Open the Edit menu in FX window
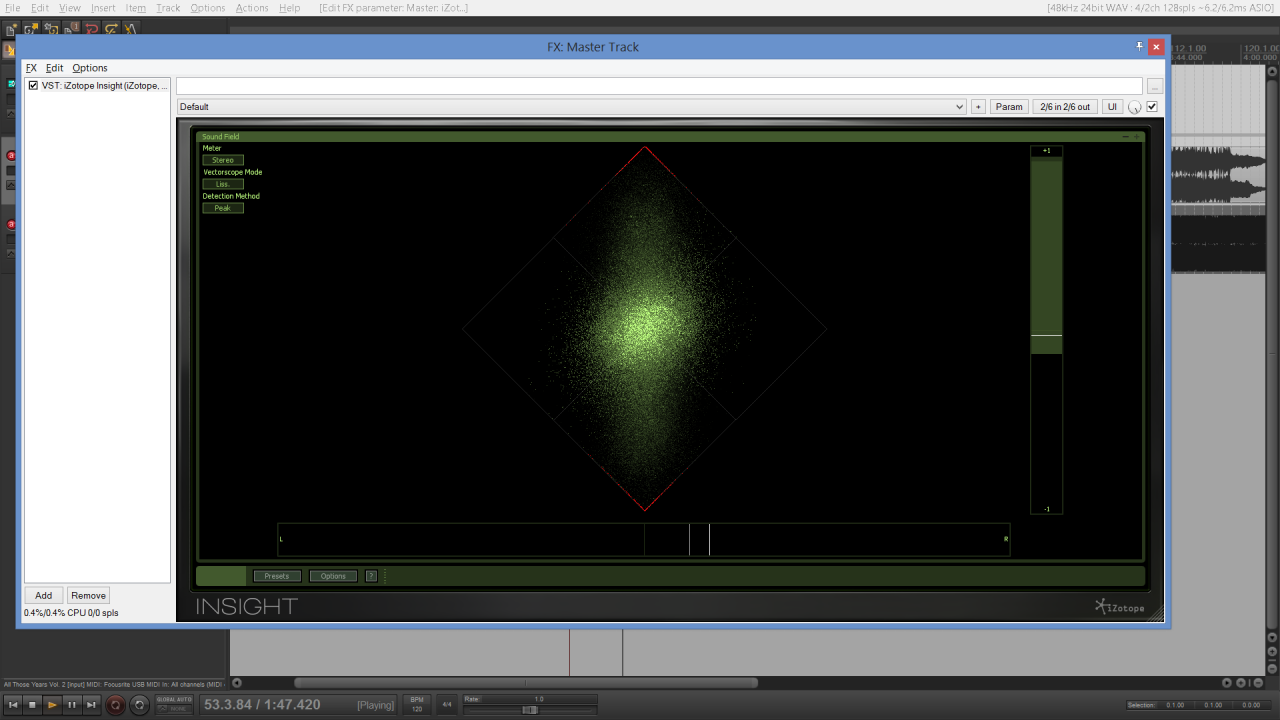Image resolution: width=1280 pixels, height=720 pixels. [x=54, y=68]
